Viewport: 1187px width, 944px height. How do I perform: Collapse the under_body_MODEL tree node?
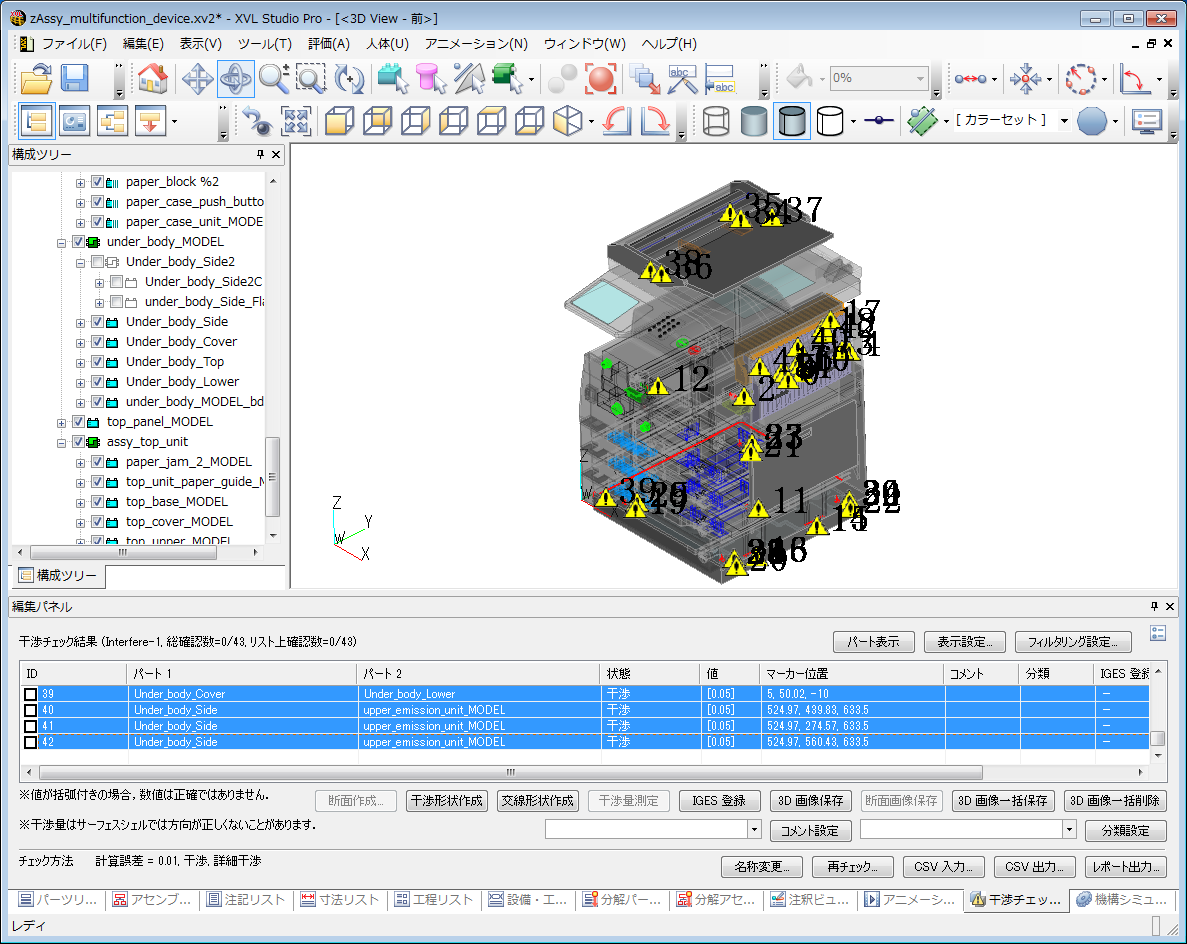coord(62,242)
